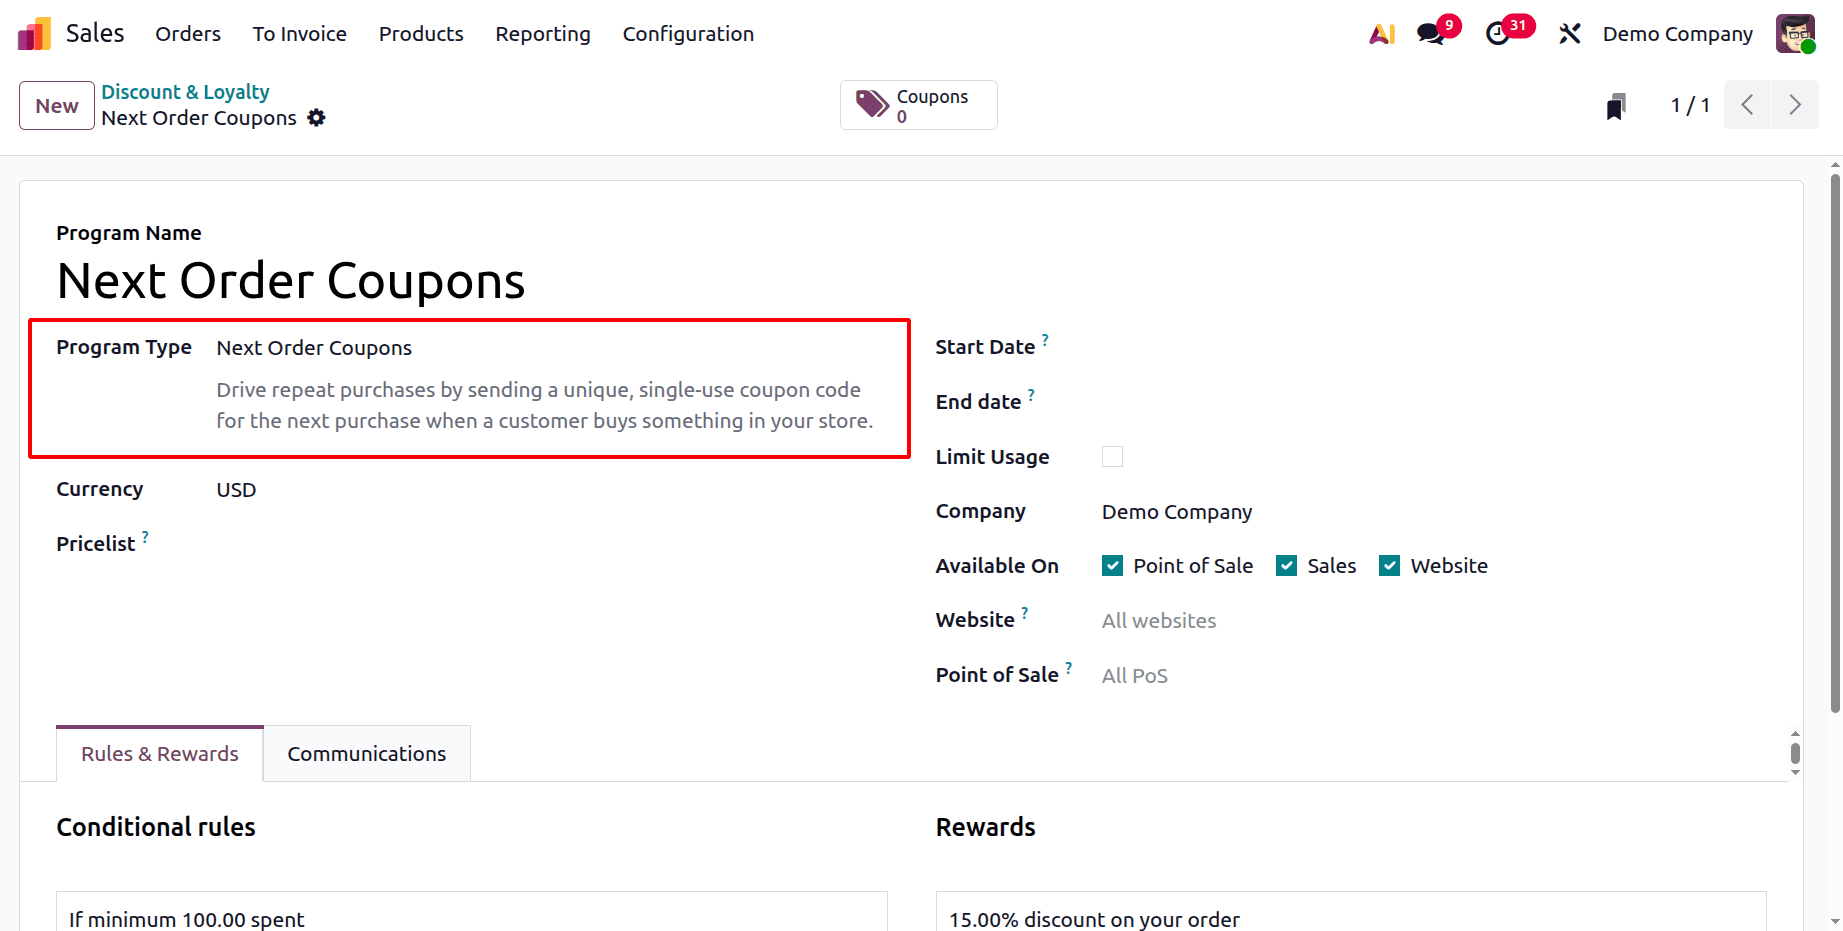Click the New button
Image resolution: width=1843 pixels, height=931 pixels.
tap(56, 105)
